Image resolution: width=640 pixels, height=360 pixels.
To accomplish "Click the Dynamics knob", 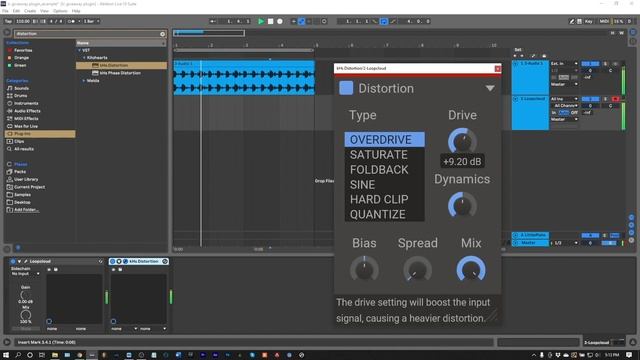I will click(462, 205).
